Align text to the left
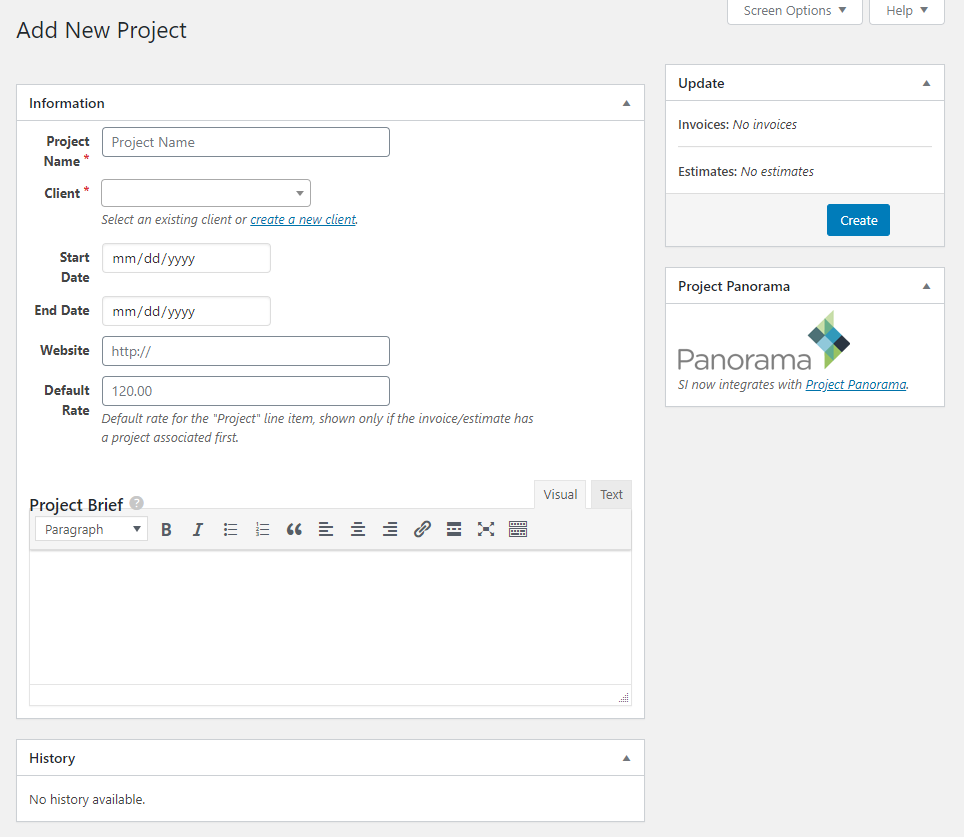Image resolution: width=964 pixels, height=837 pixels. click(x=326, y=530)
